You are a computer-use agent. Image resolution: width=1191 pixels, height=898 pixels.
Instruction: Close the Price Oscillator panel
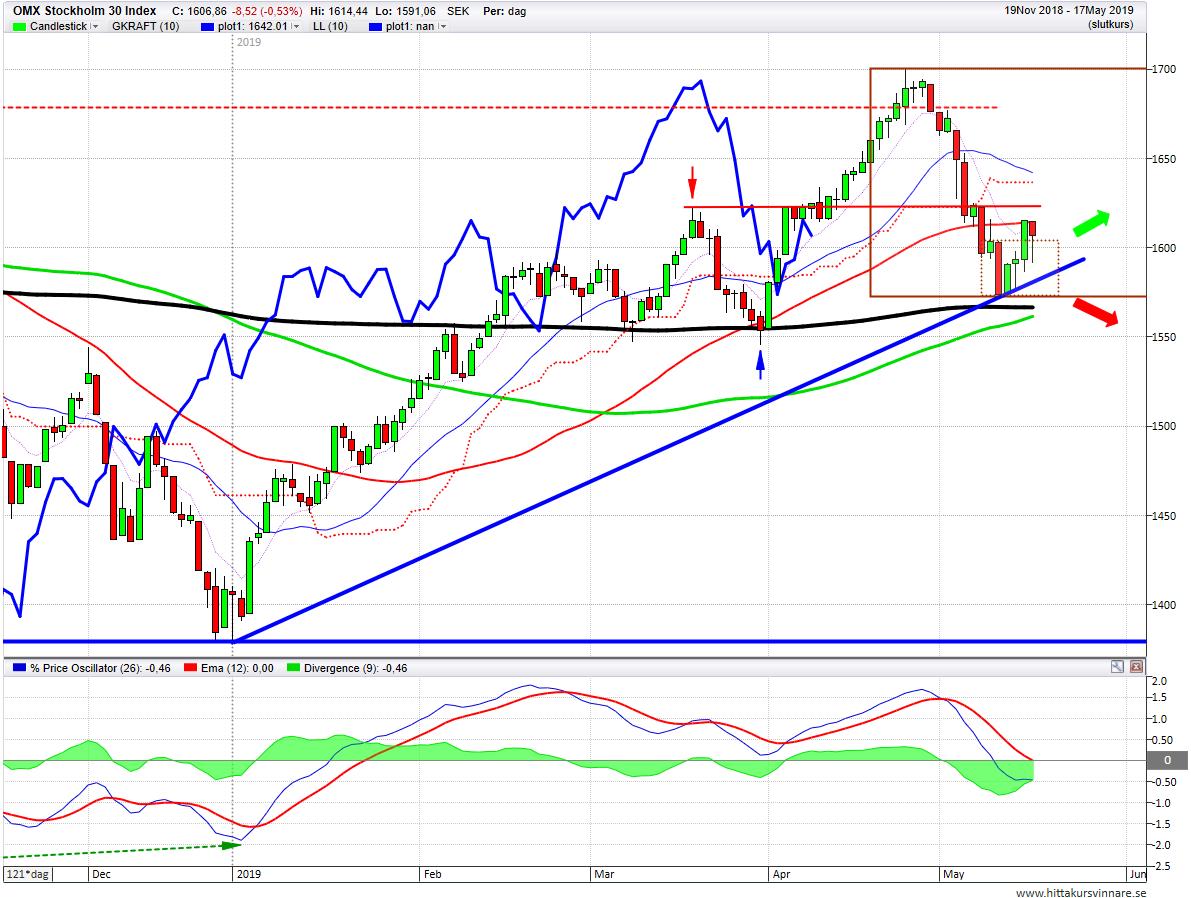(x=1136, y=666)
